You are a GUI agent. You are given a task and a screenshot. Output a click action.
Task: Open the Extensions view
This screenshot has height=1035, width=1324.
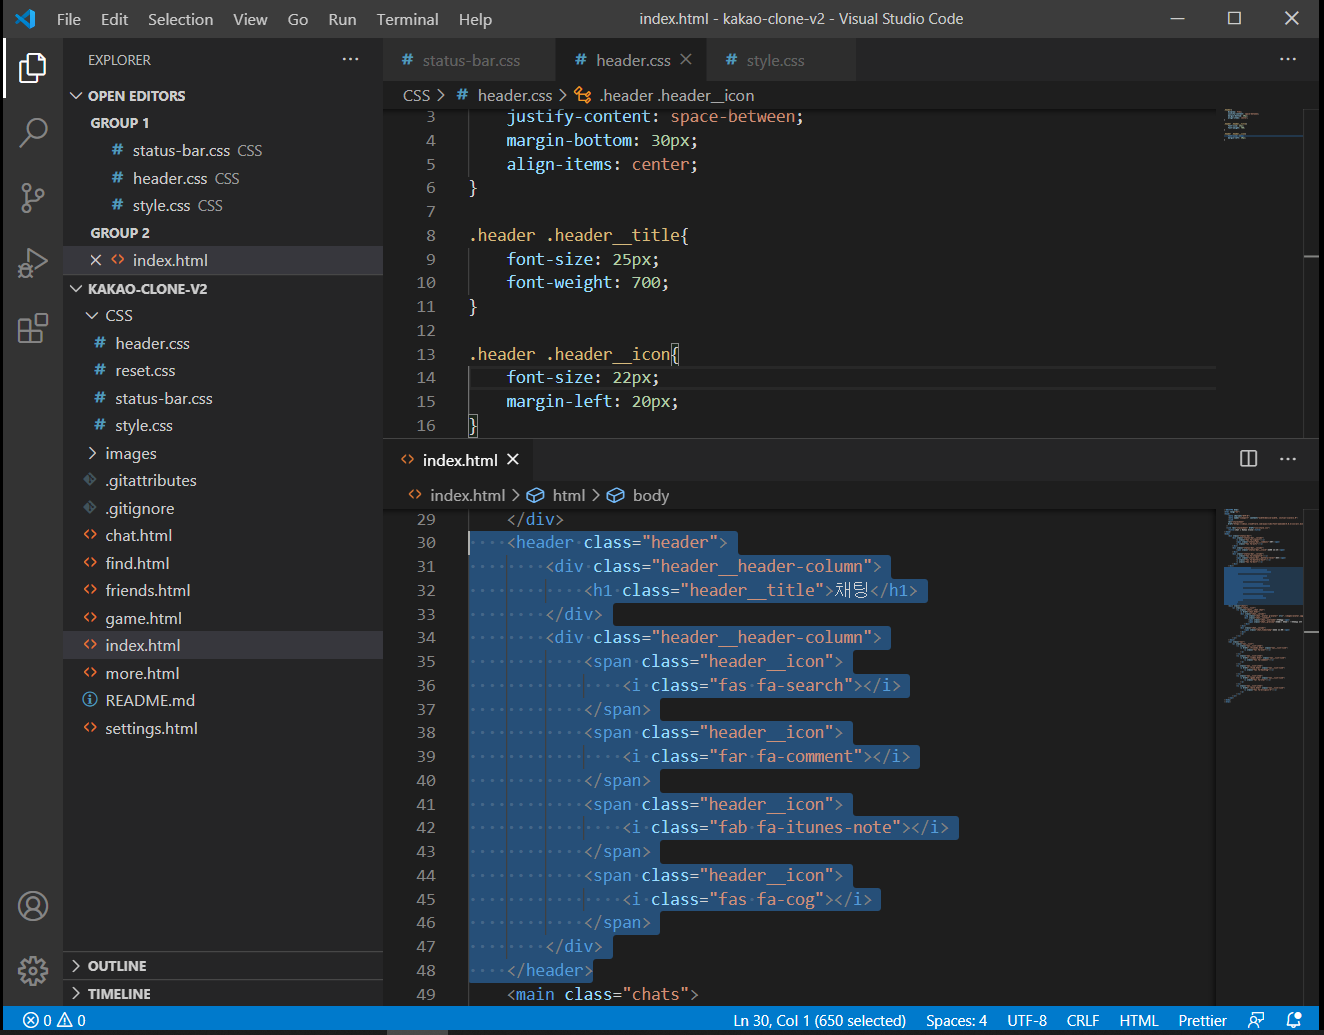(x=33, y=328)
